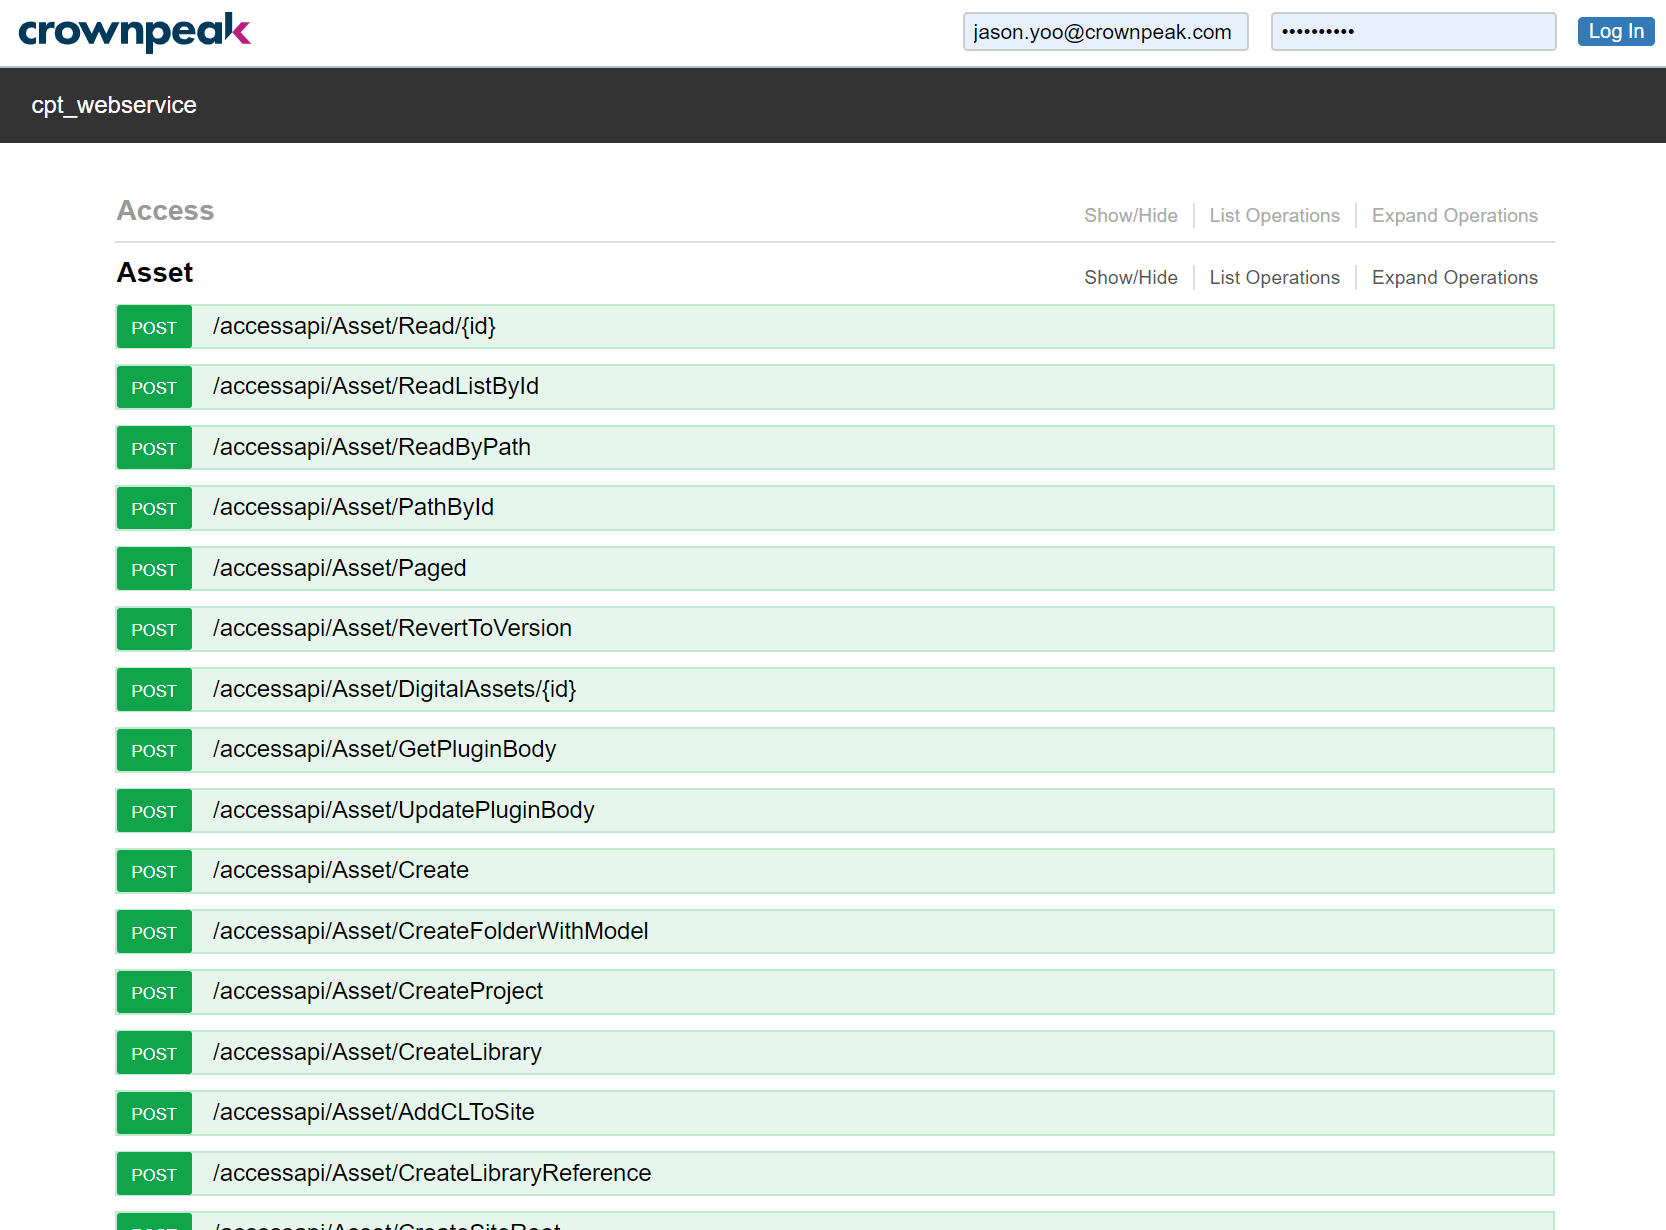The height and width of the screenshot is (1230, 1666).
Task: Select the password input field
Action: tap(1413, 32)
